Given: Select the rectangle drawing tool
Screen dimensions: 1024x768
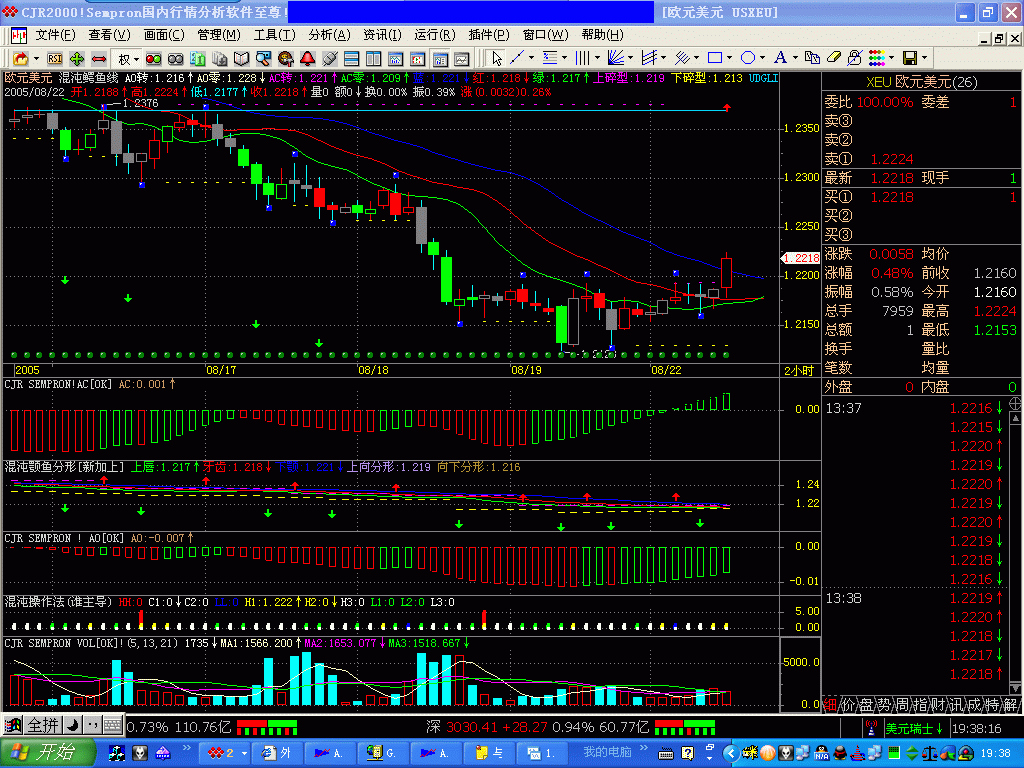Looking at the screenshot, I should coord(715,58).
